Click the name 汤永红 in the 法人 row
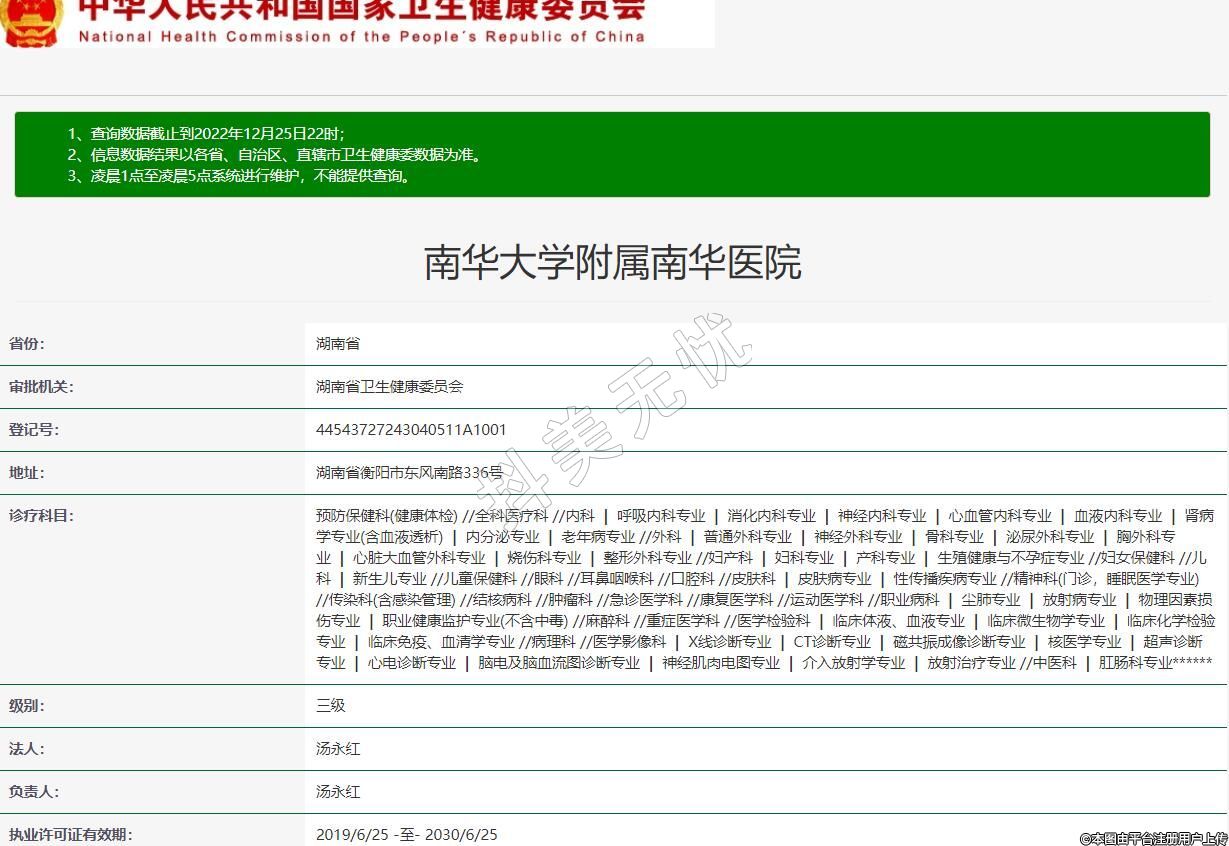1229x846 pixels. [x=338, y=749]
